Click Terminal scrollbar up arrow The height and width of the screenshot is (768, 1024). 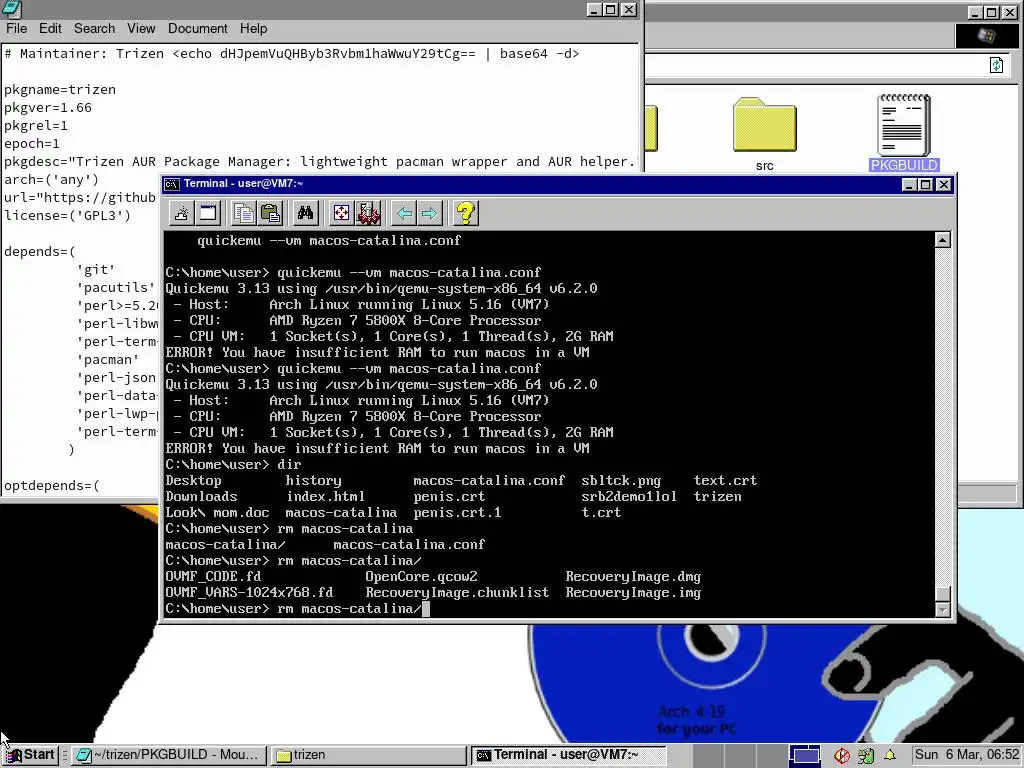[942, 240]
